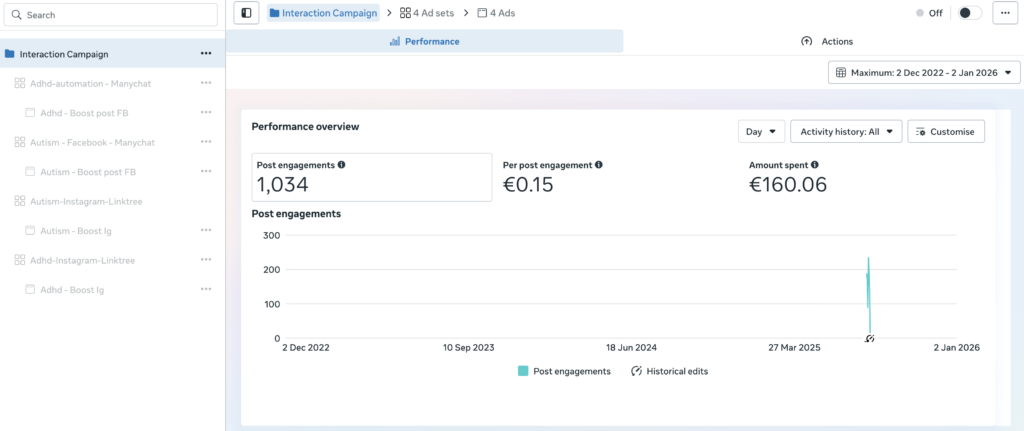Open 4 Ad sets breadcrumb
Screen dimensions: 1024x431
click(x=426, y=12)
